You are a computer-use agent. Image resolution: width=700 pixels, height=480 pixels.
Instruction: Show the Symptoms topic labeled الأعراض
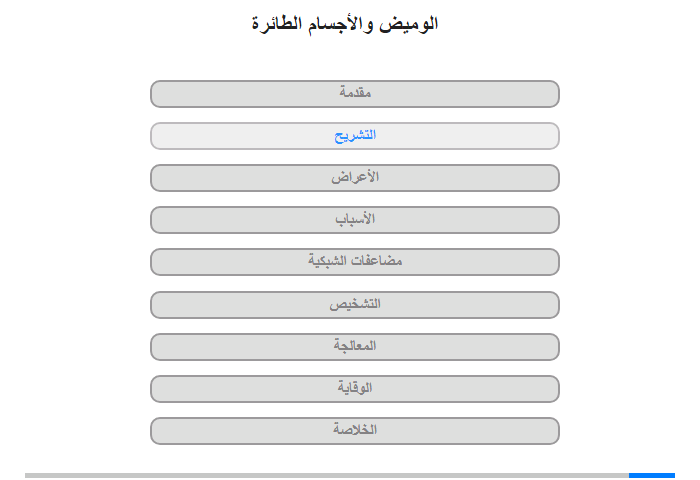click(354, 178)
